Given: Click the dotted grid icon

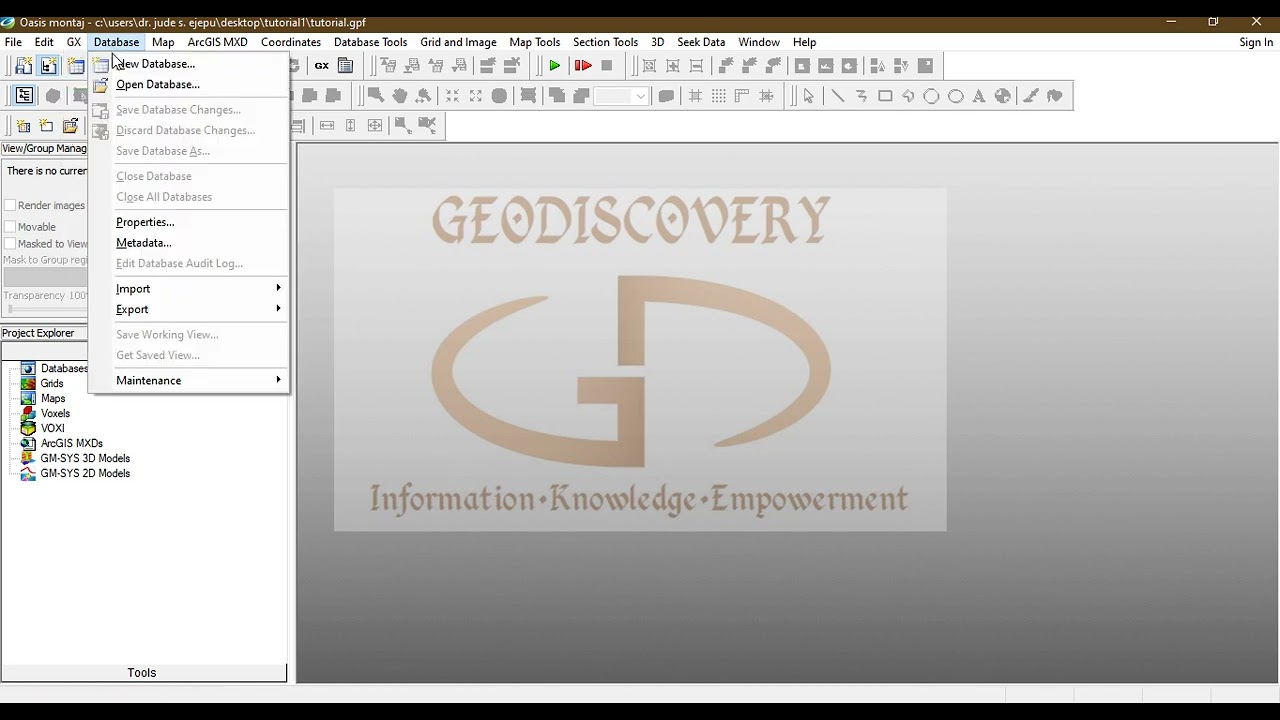Looking at the screenshot, I should 719,96.
